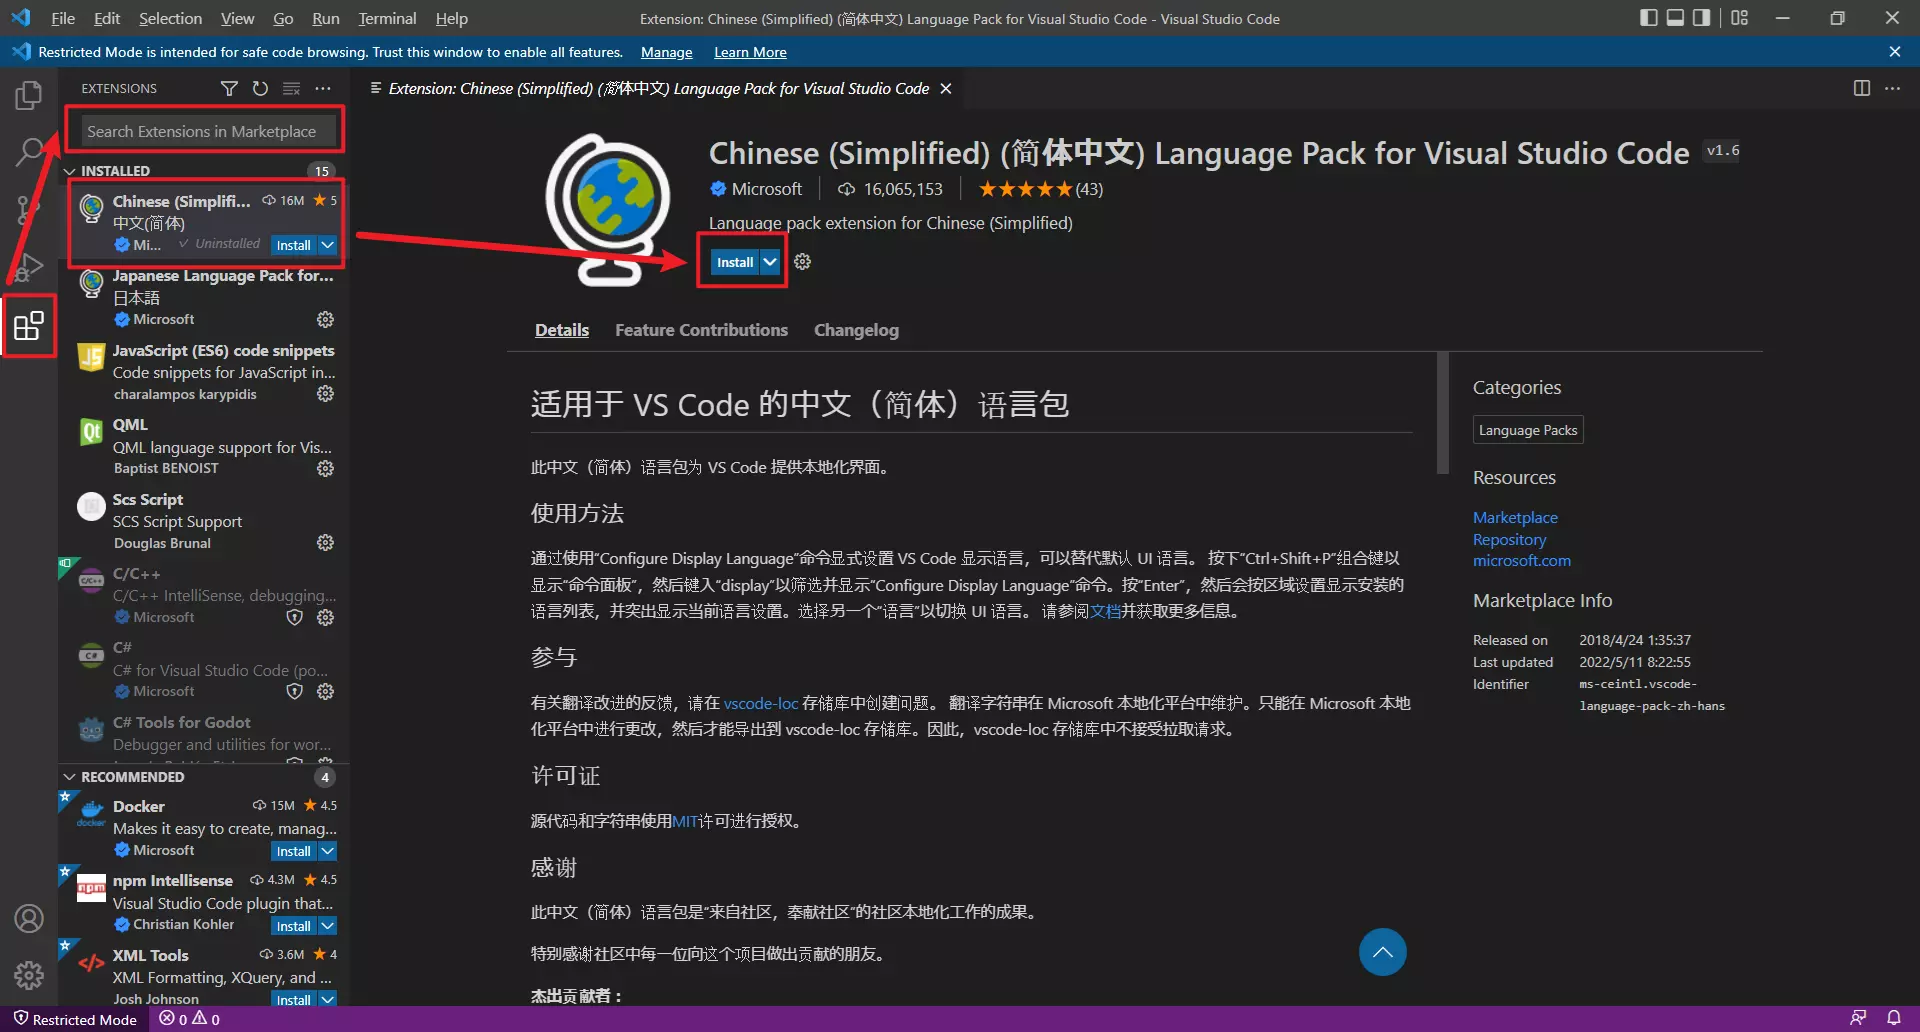Customize layout icon in title bar
The width and height of the screenshot is (1920, 1032).
(1740, 18)
